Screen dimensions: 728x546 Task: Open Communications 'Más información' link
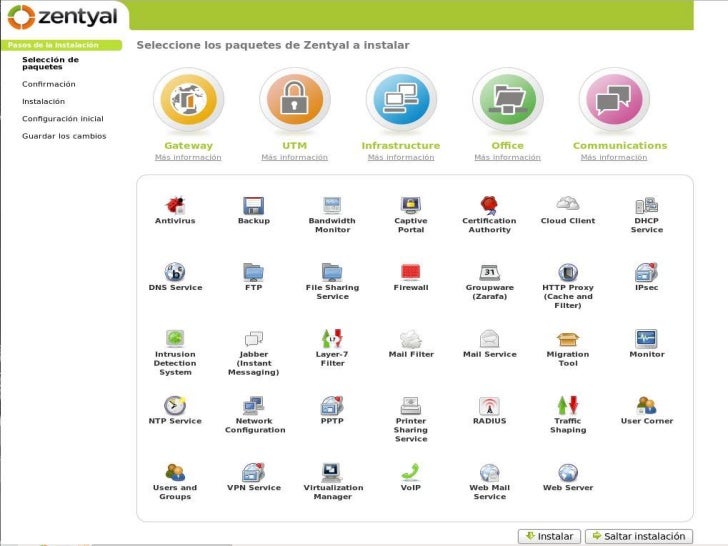[x=614, y=157]
